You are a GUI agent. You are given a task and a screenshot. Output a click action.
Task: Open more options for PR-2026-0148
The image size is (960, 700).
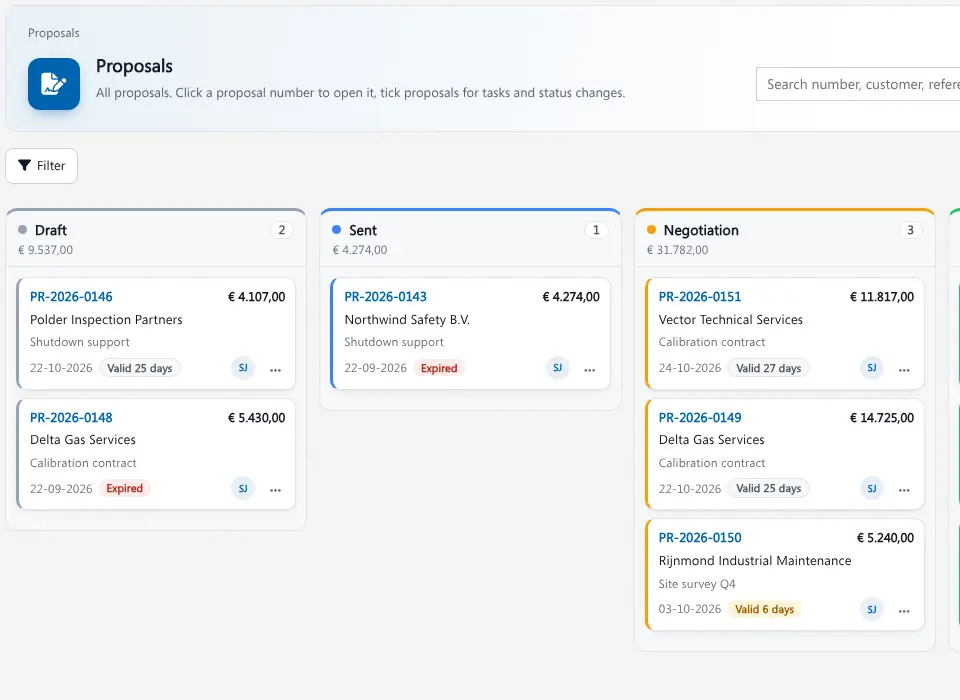pyautogui.click(x=276, y=490)
